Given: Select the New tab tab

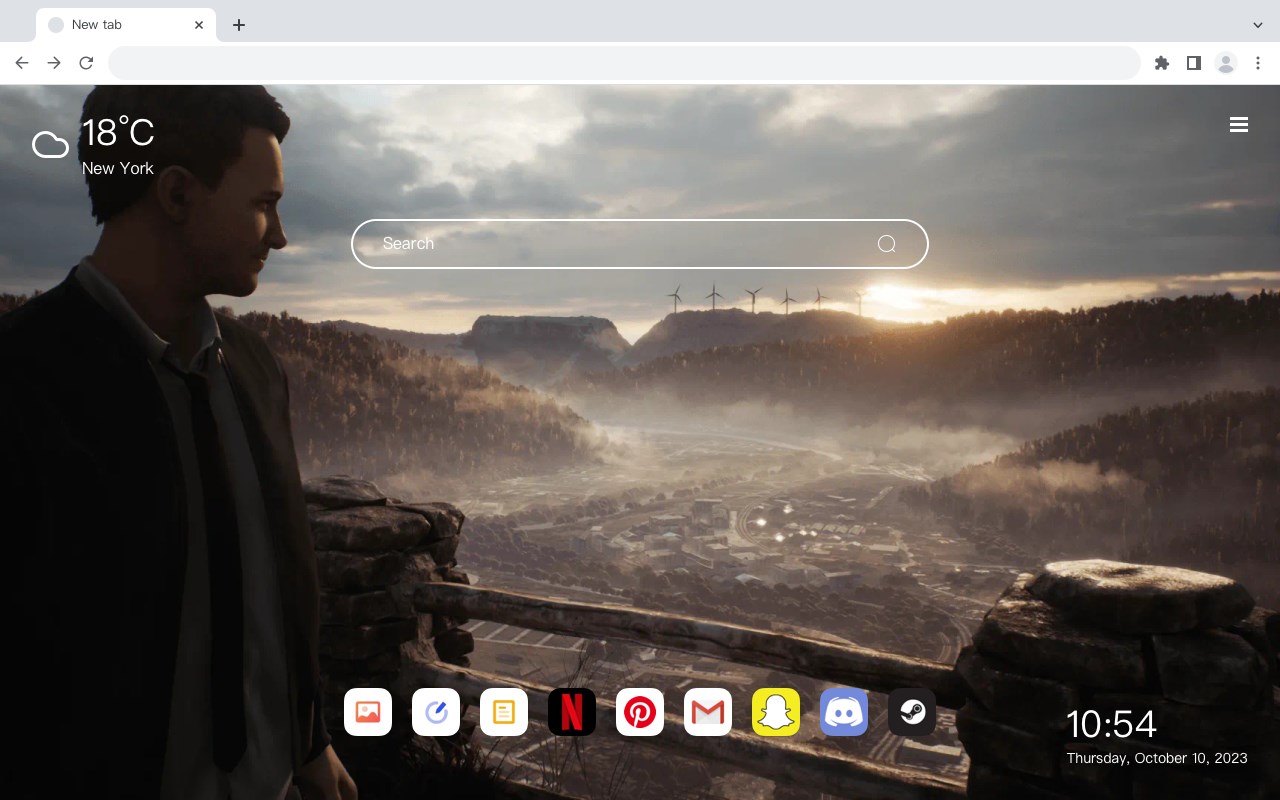Looking at the screenshot, I should click(126, 25).
